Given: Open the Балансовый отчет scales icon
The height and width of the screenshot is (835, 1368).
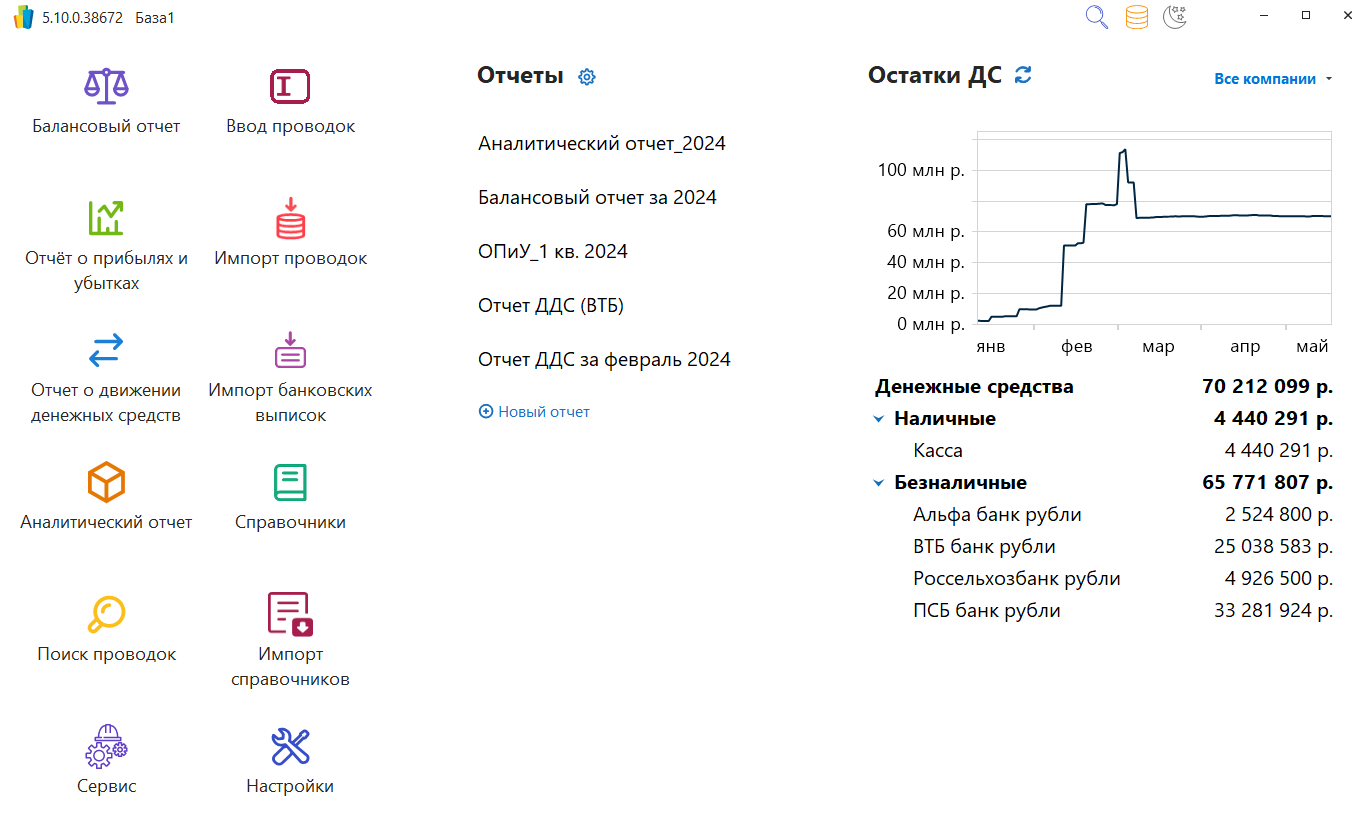Looking at the screenshot, I should pyautogui.click(x=106, y=86).
